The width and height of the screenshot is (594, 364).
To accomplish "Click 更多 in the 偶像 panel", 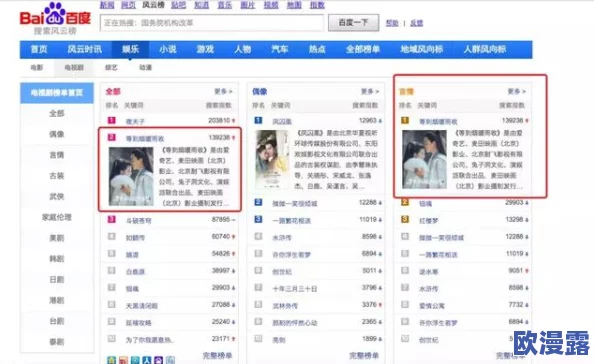I will coord(370,91).
